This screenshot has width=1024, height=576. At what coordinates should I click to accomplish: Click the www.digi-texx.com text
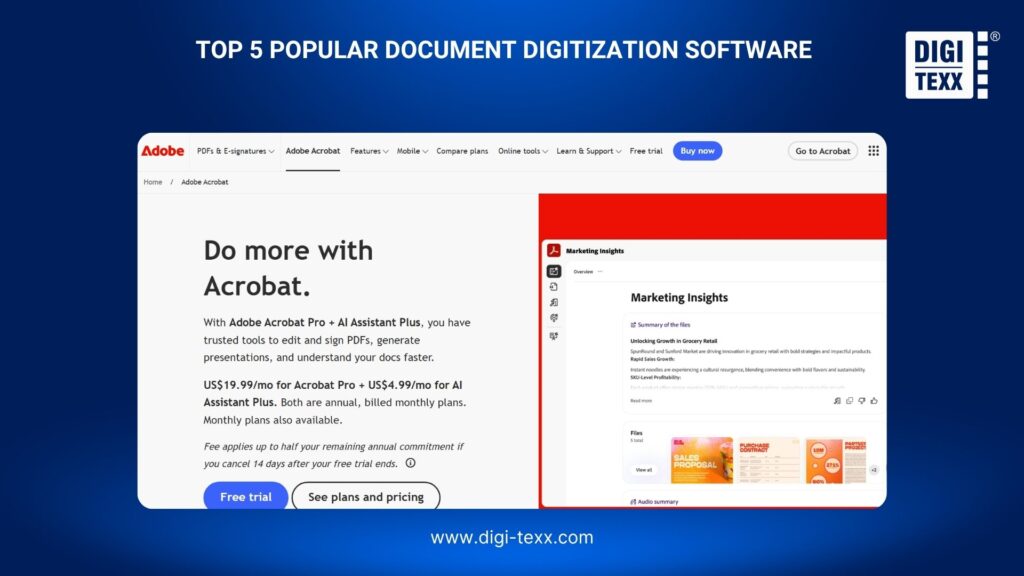pyautogui.click(x=512, y=537)
